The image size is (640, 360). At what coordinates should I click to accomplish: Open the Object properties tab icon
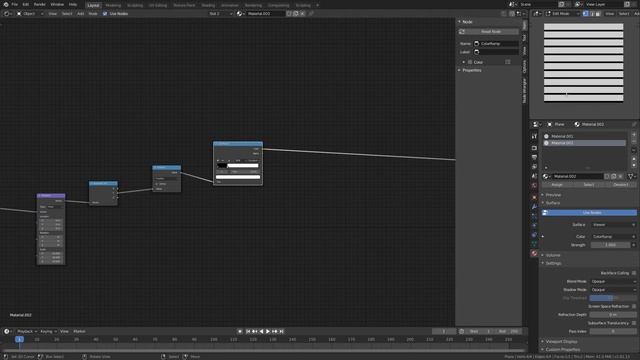click(534, 197)
